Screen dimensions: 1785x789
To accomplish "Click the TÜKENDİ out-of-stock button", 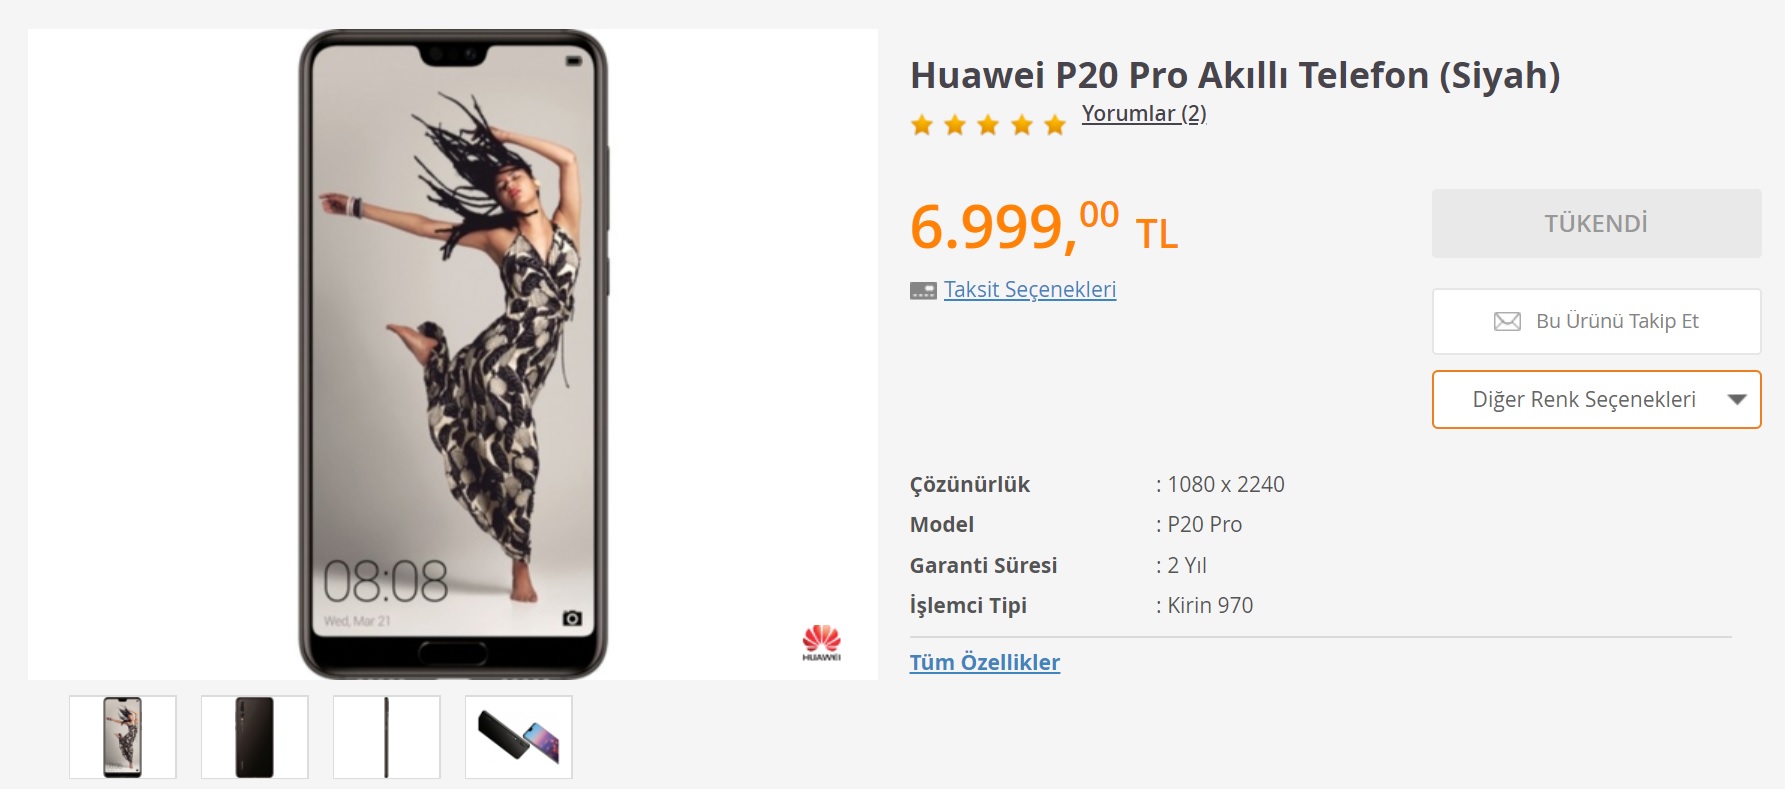I will coord(1596,223).
